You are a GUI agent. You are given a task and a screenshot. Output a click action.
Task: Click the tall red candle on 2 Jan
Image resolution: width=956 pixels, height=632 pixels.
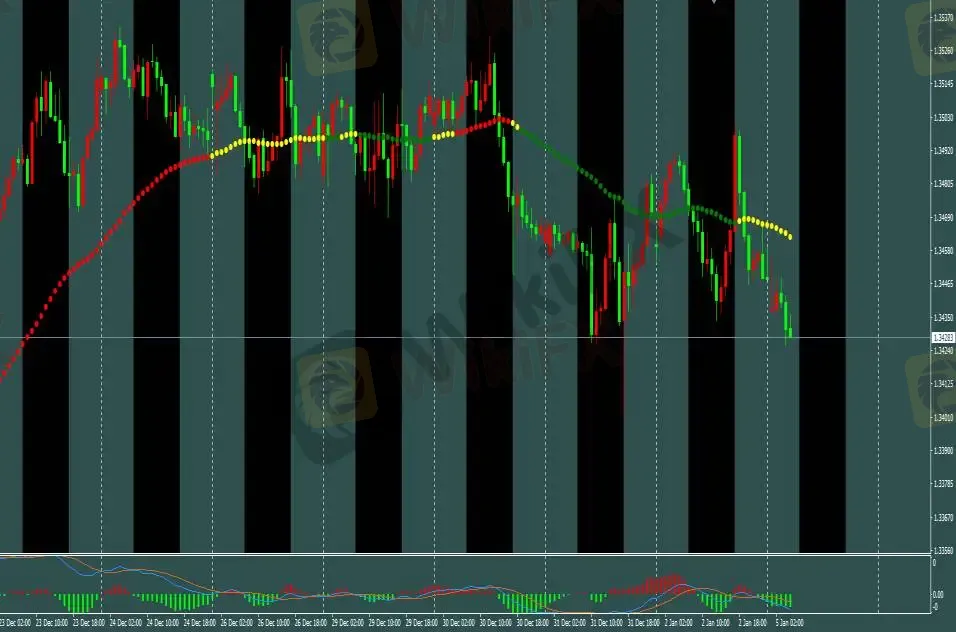pos(737,180)
